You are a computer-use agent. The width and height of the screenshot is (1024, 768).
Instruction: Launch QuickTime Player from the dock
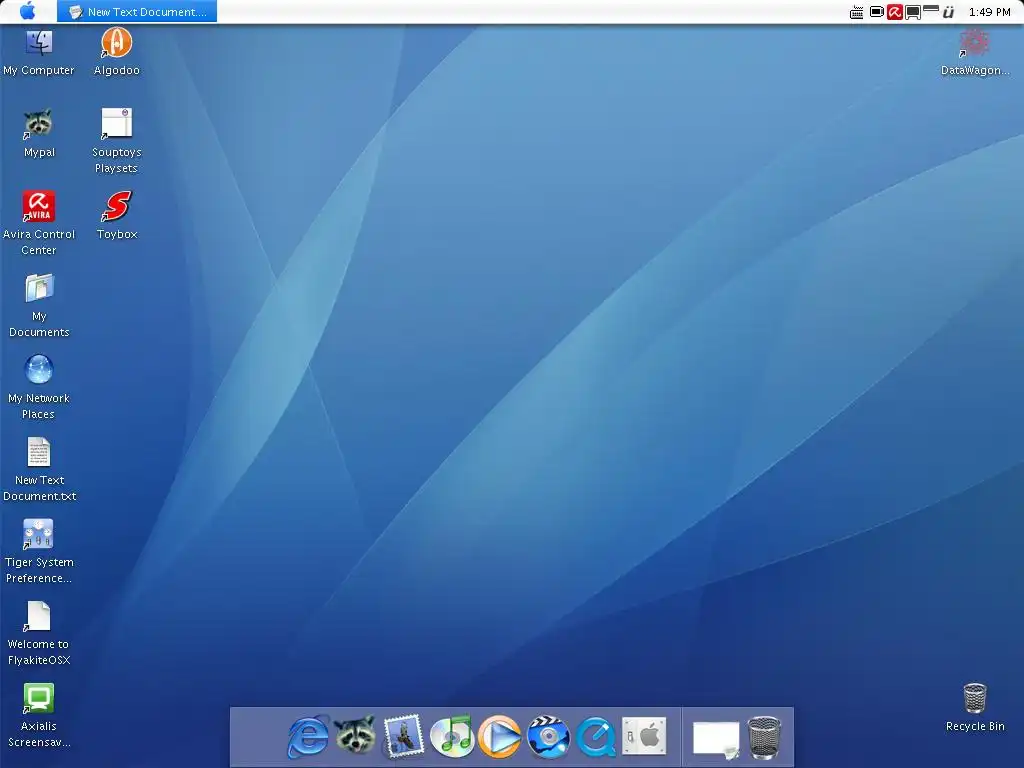[596, 737]
